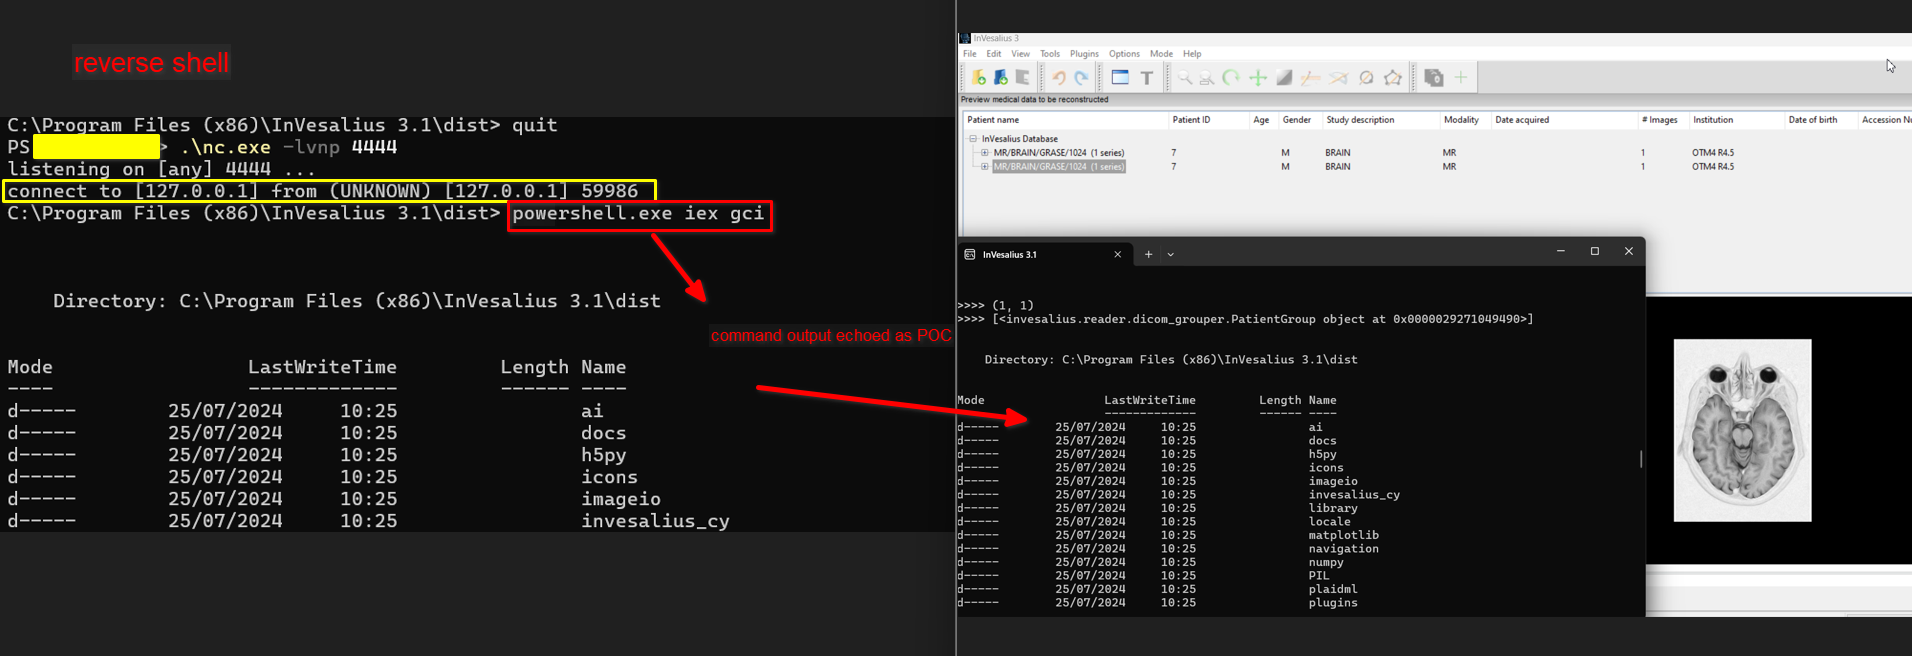The width and height of the screenshot is (1912, 656).
Task: Select the InVesalius Database root item
Action: [x=1019, y=139]
